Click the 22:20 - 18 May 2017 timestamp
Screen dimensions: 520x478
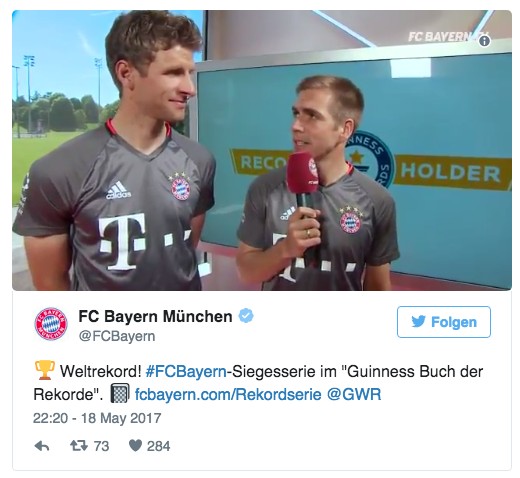click(x=97, y=418)
